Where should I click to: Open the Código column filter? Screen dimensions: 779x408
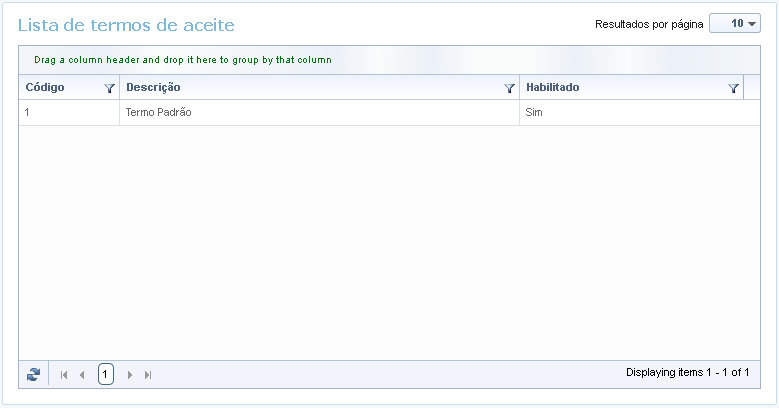tap(109, 88)
